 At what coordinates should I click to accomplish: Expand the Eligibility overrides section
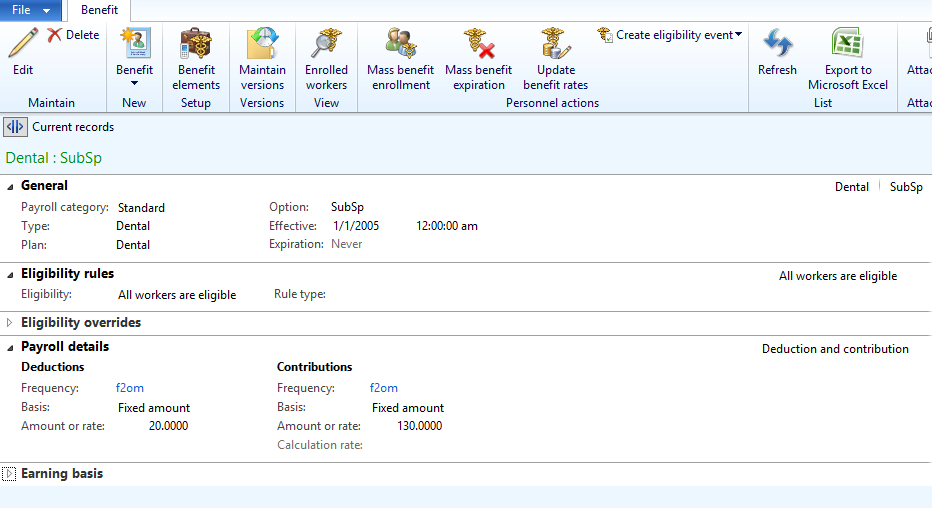(10, 323)
